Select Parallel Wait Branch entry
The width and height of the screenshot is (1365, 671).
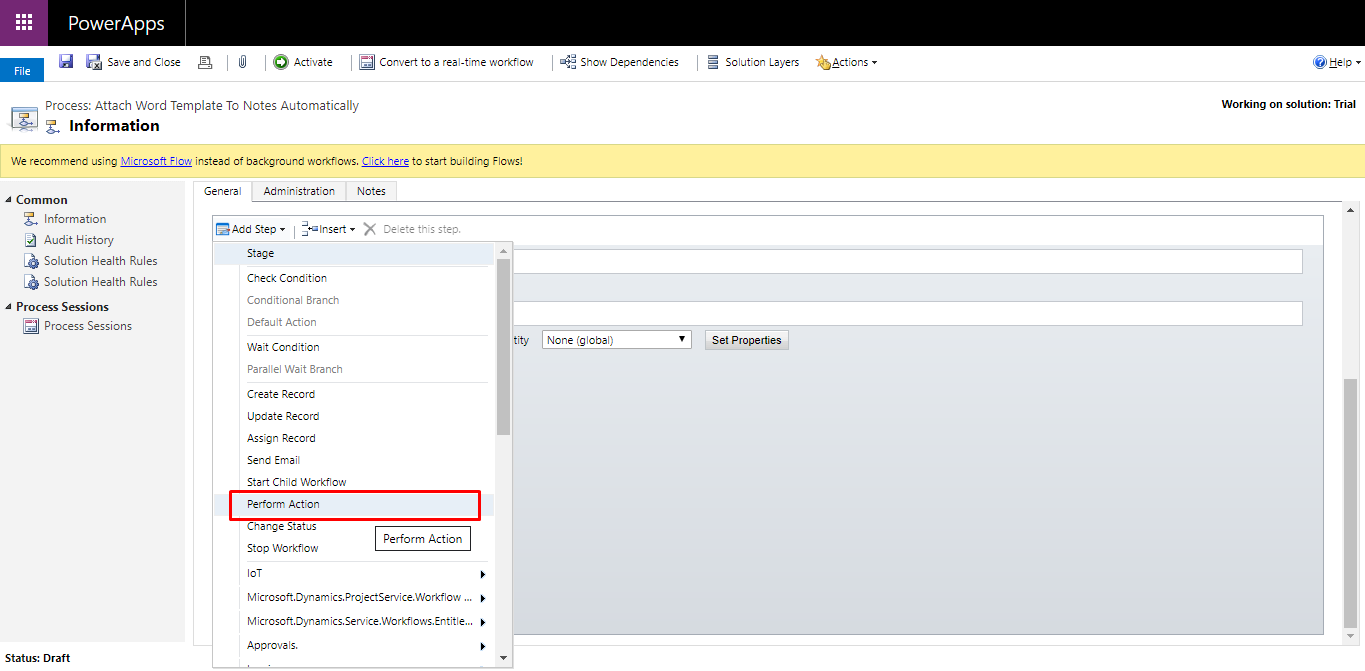354,369
